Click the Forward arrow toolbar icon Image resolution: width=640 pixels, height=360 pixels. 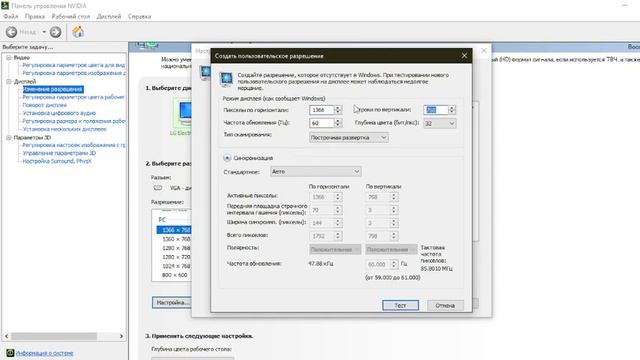click(55, 32)
